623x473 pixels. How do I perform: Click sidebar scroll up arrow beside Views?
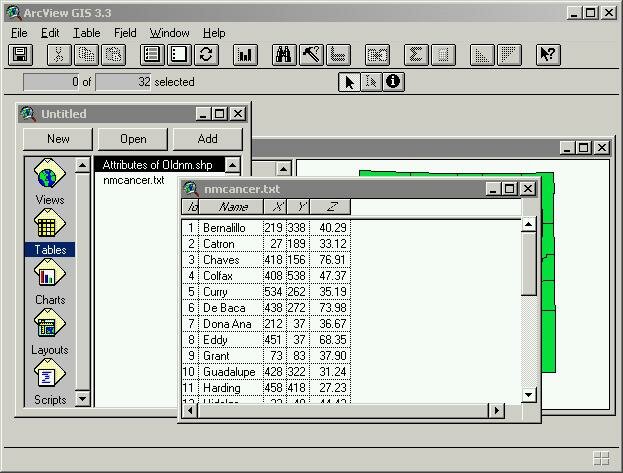pyautogui.click(x=83, y=165)
